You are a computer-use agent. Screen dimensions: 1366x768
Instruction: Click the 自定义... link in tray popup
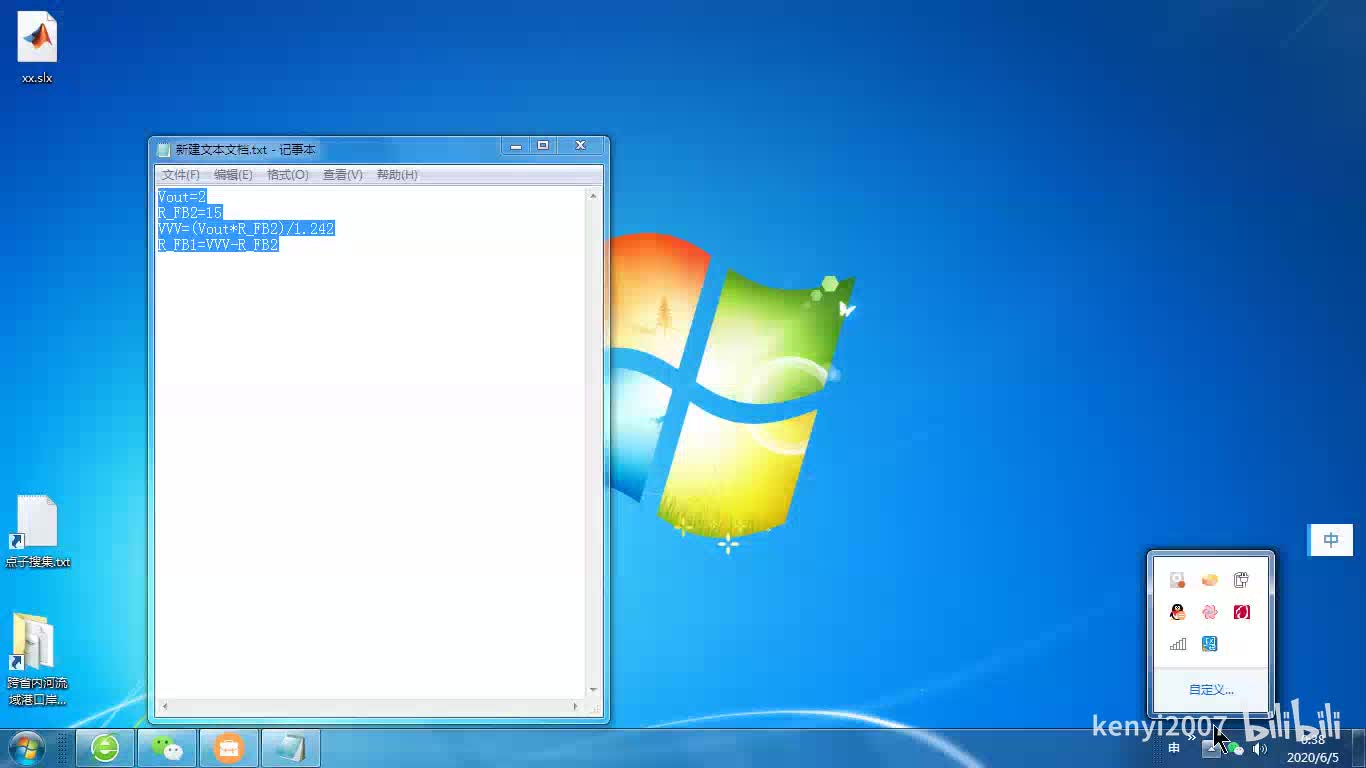click(x=1211, y=690)
